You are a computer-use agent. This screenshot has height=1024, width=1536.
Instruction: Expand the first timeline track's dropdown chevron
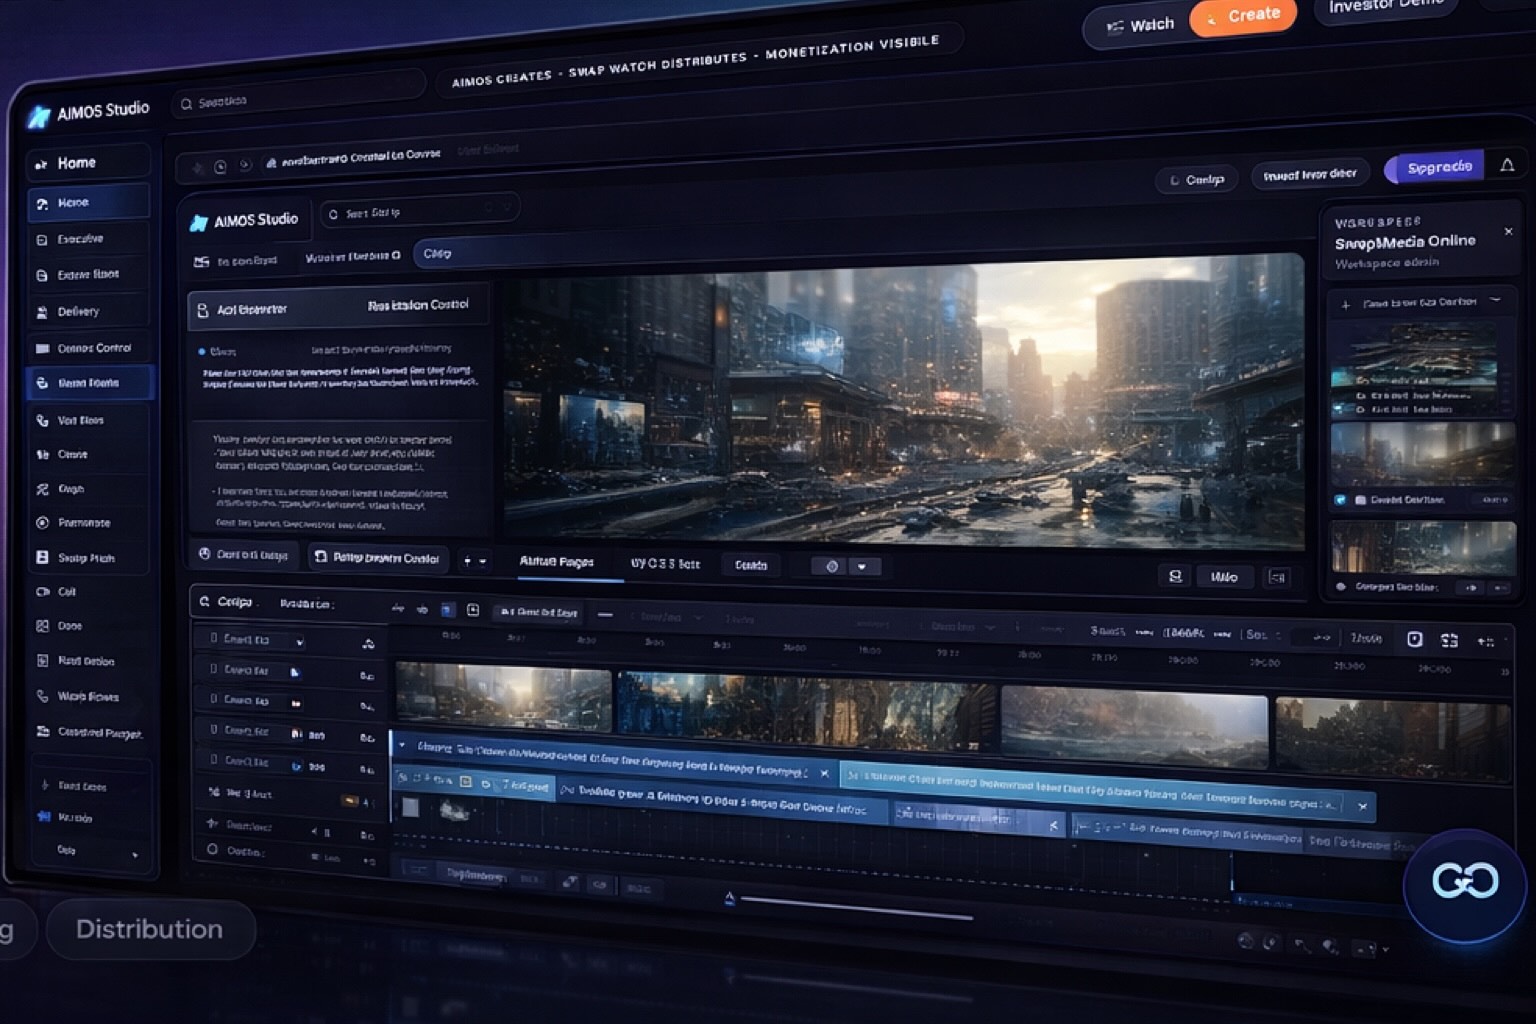tap(299, 642)
